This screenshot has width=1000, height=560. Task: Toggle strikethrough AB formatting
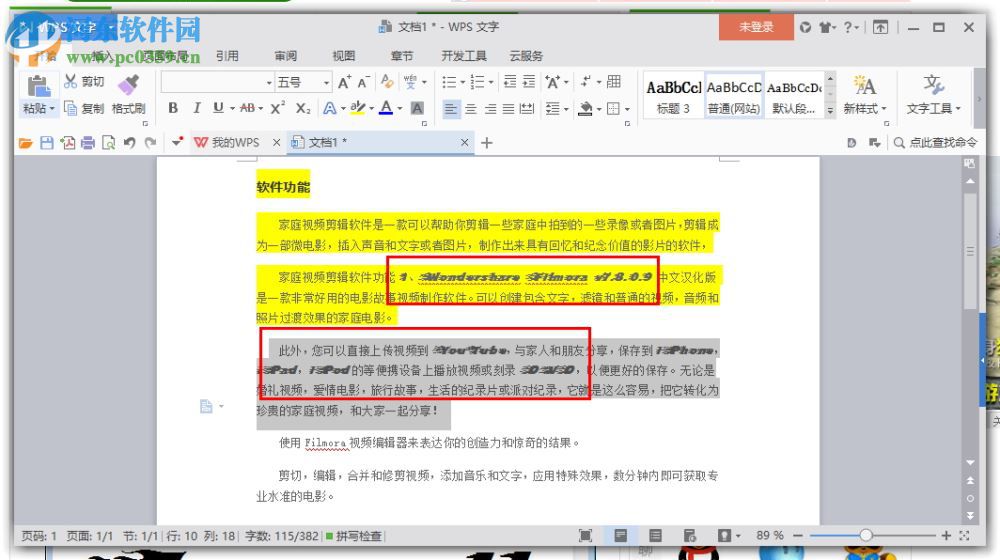tap(247, 108)
